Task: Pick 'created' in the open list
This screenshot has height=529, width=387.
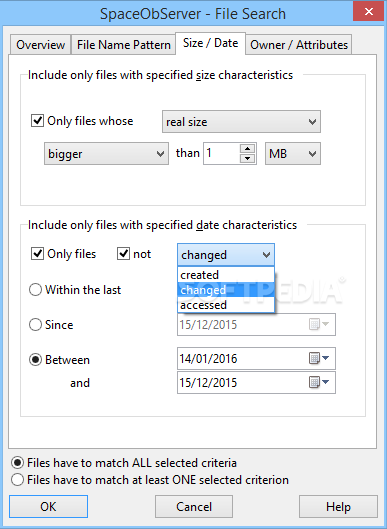Action: click(226, 275)
